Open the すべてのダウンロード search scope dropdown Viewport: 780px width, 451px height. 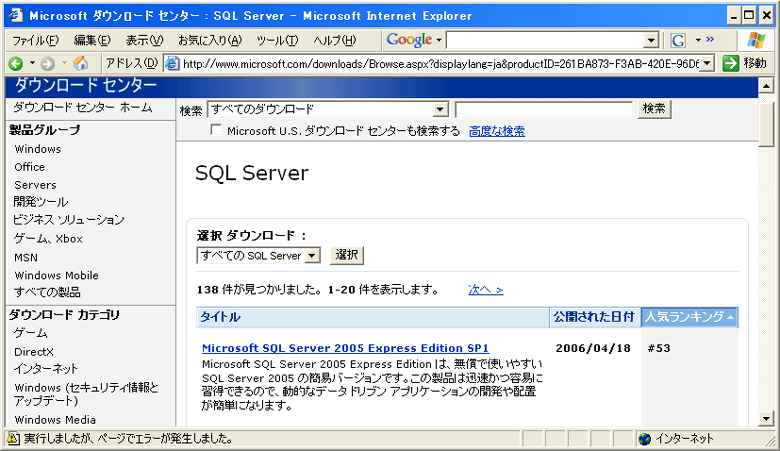point(440,109)
